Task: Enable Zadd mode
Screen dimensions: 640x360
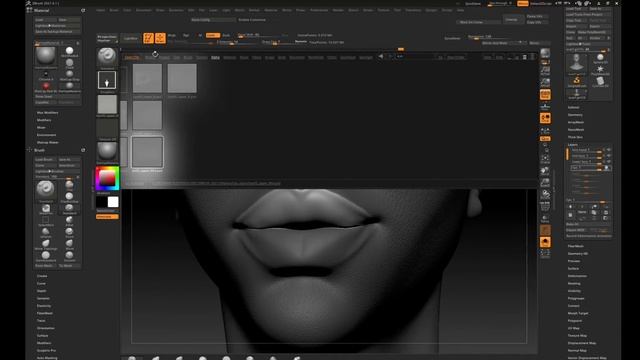Action: (213, 36)
